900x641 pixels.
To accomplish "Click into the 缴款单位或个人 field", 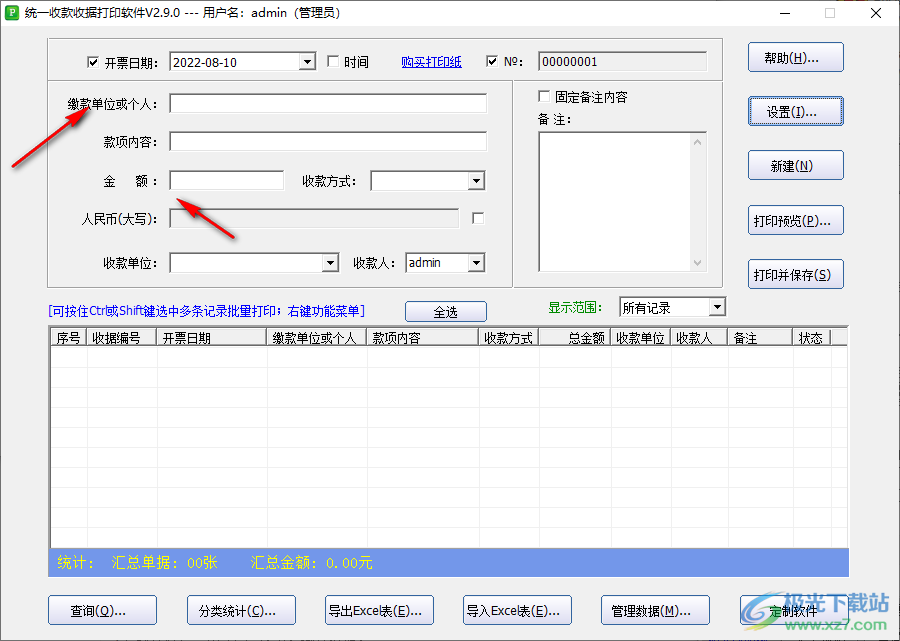I will [x=328, y=104].
